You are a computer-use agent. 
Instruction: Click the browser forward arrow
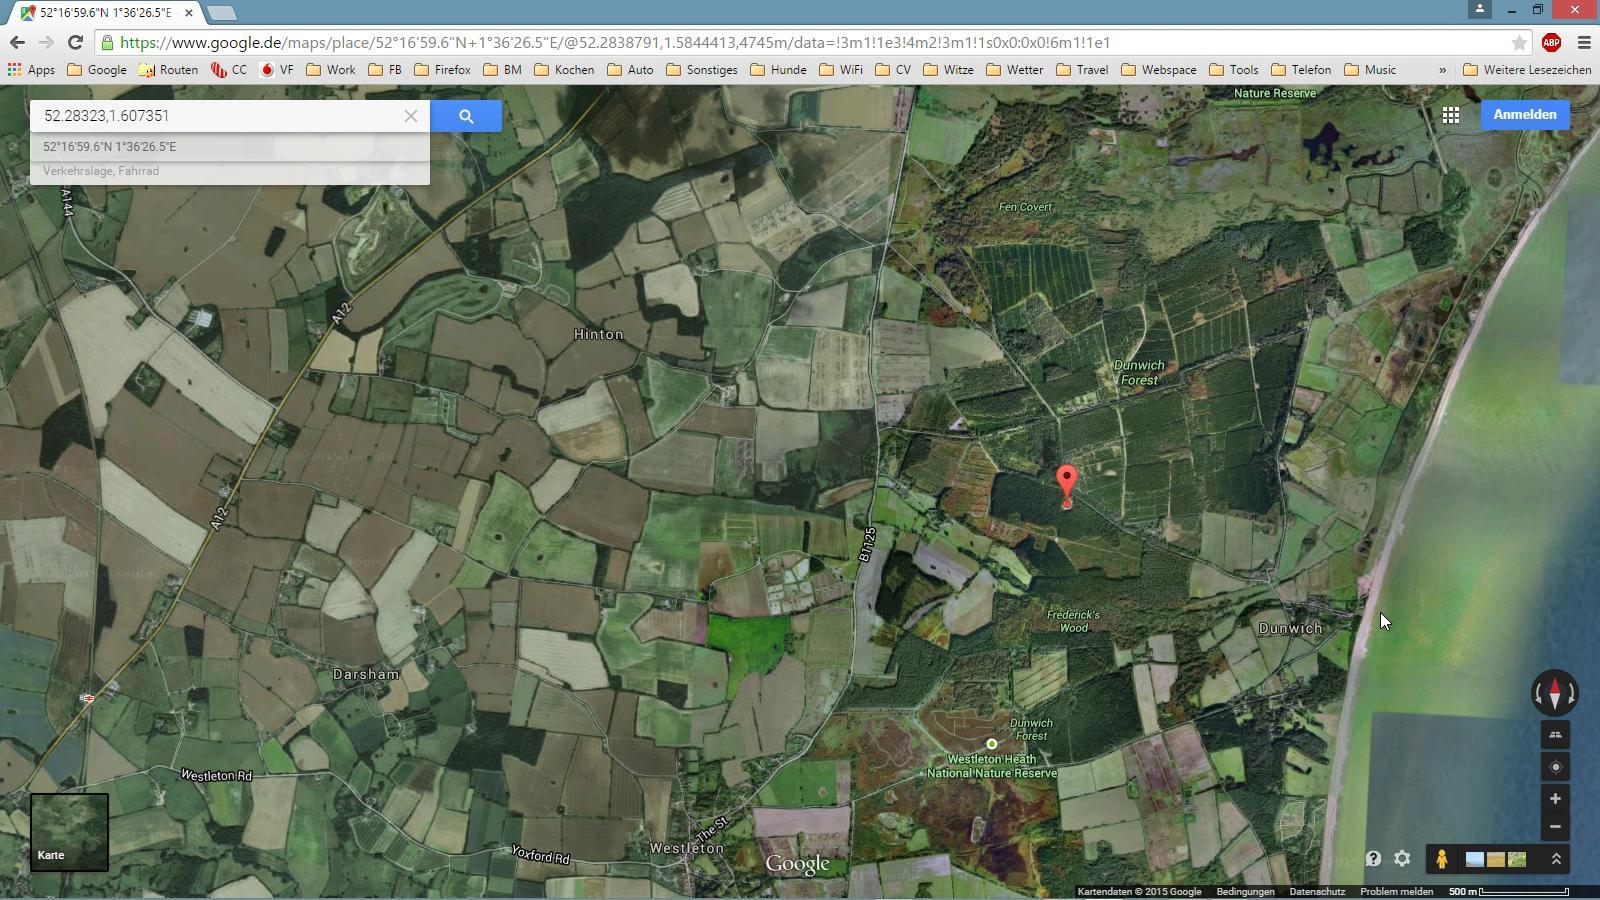(x=46, y=42)
